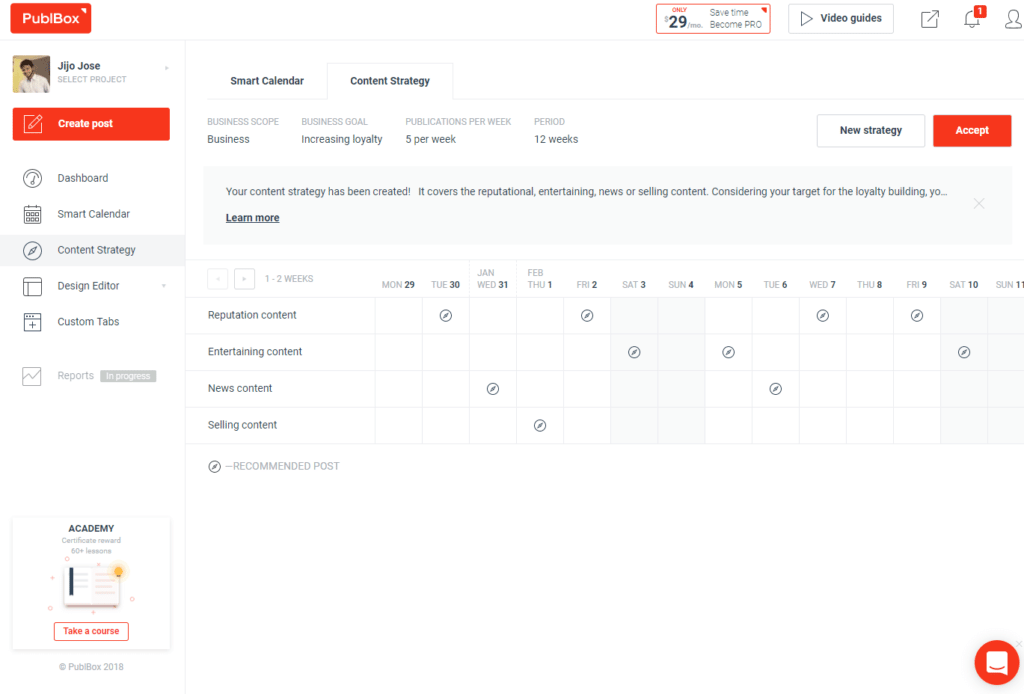Go to the next weeks with the forward arrow
Image resolution: width=1024 pixels, height=694 pixels.
point(244,279)
